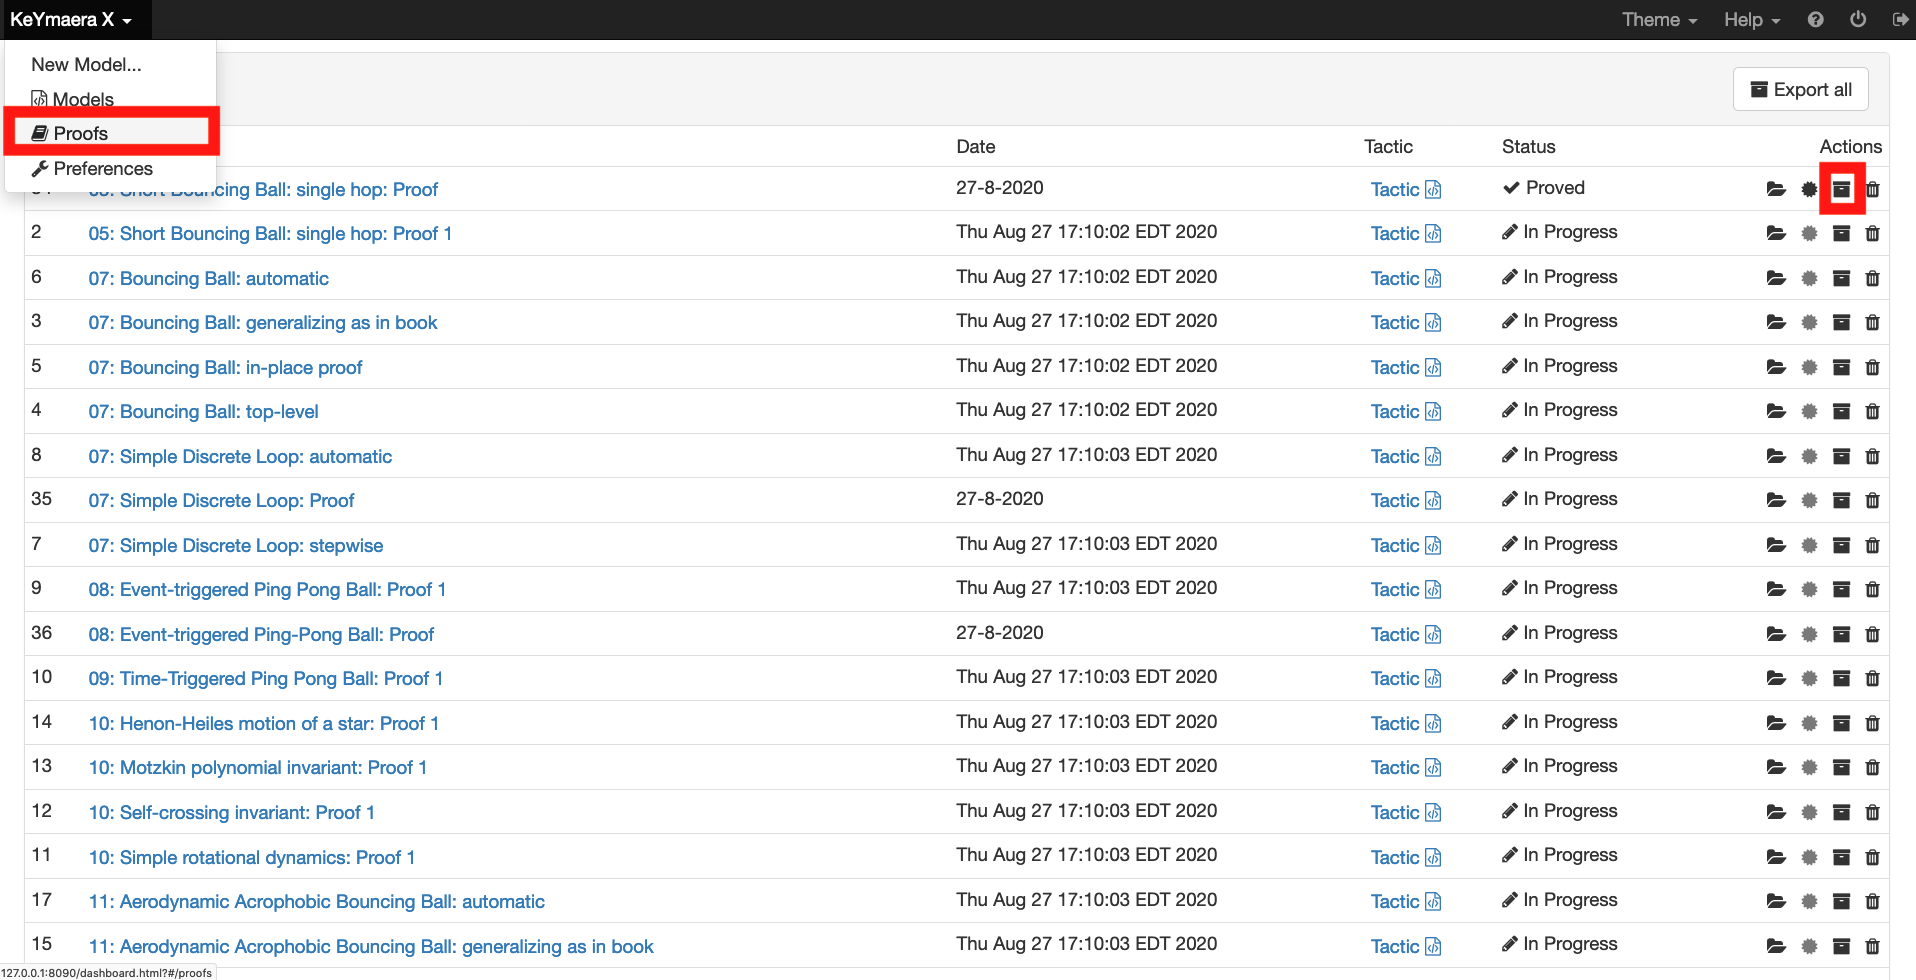1916x980 pixels.
Task: Click the logout icon in the top corner
Action: pos(1900,19)
